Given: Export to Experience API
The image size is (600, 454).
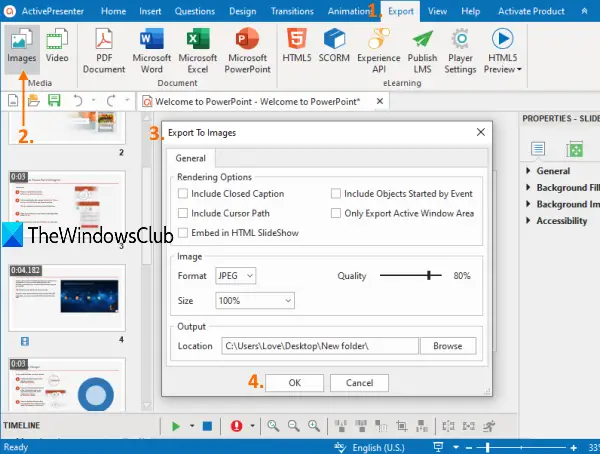Looking at the screenshot, I should pos(379,51).
